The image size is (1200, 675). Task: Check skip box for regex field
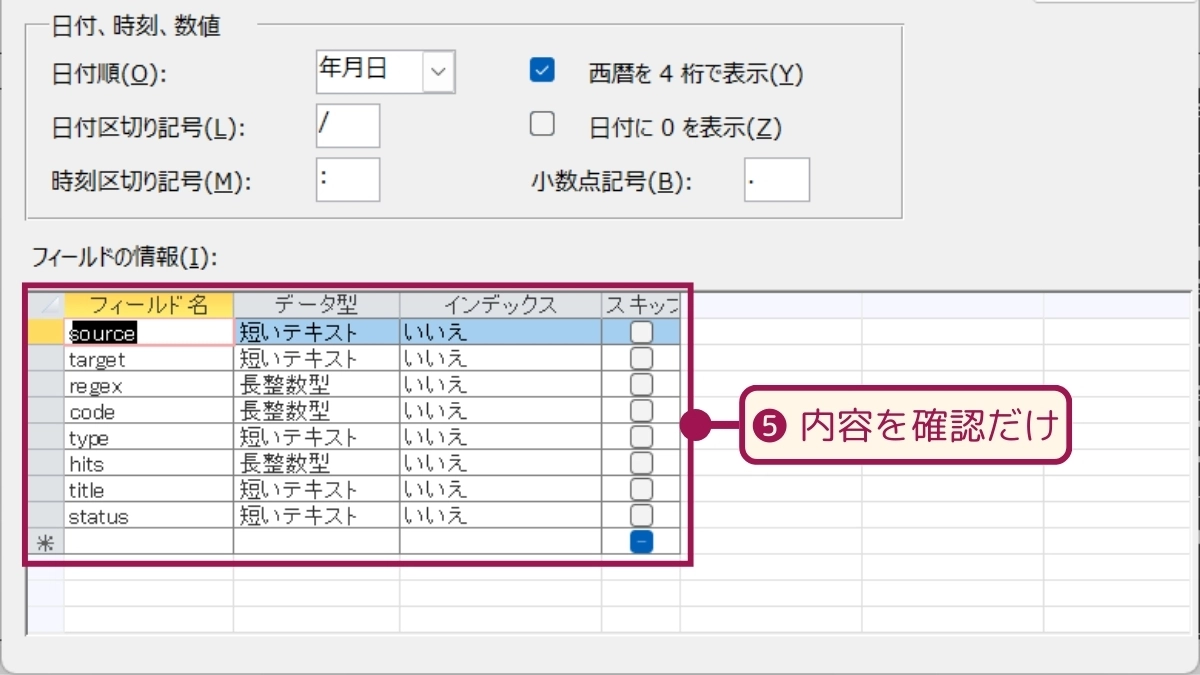point(641,384)
